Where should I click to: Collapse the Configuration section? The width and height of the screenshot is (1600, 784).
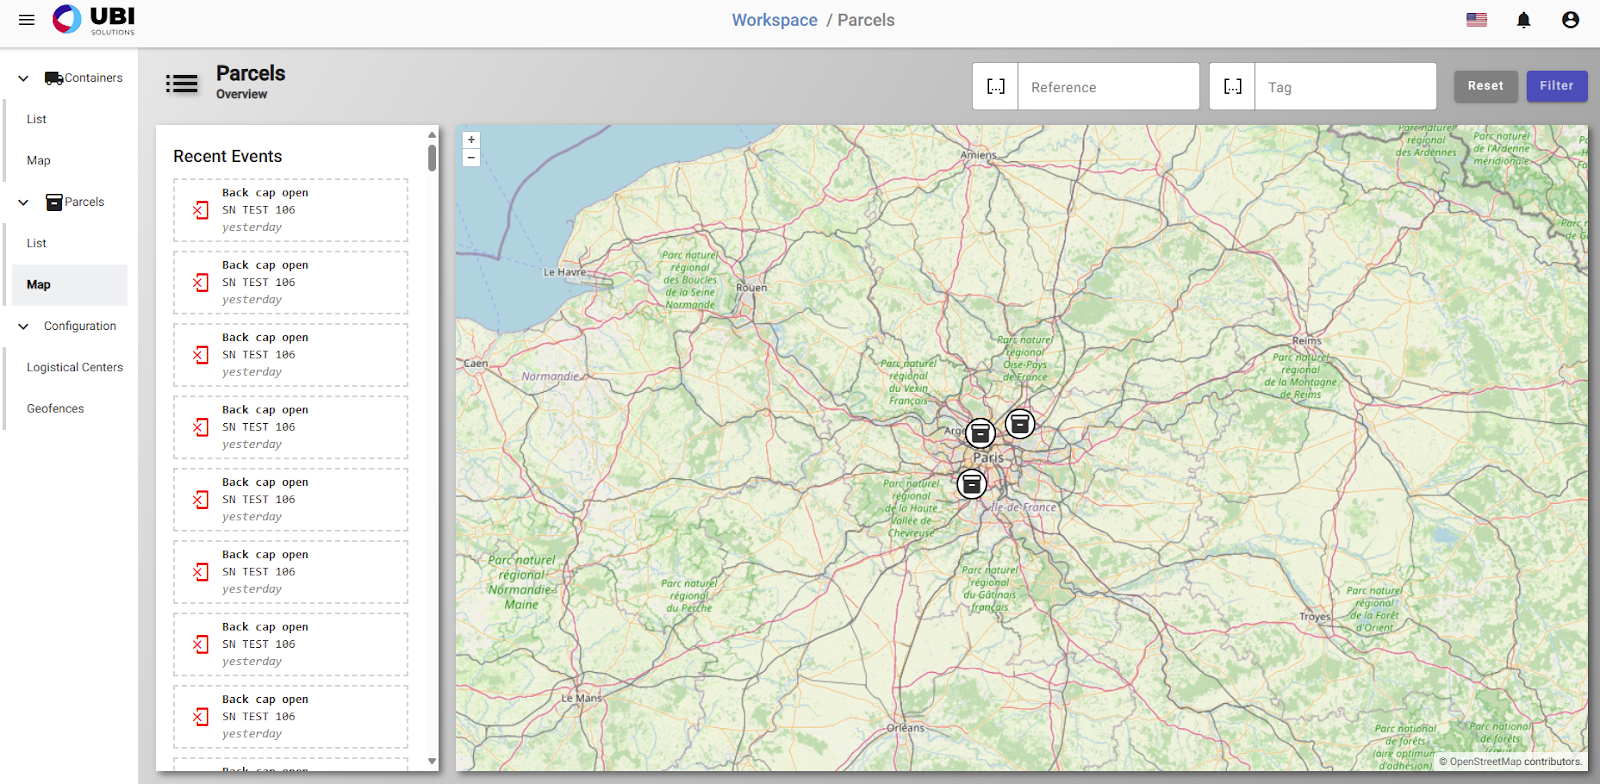click(x=23, y=326)
